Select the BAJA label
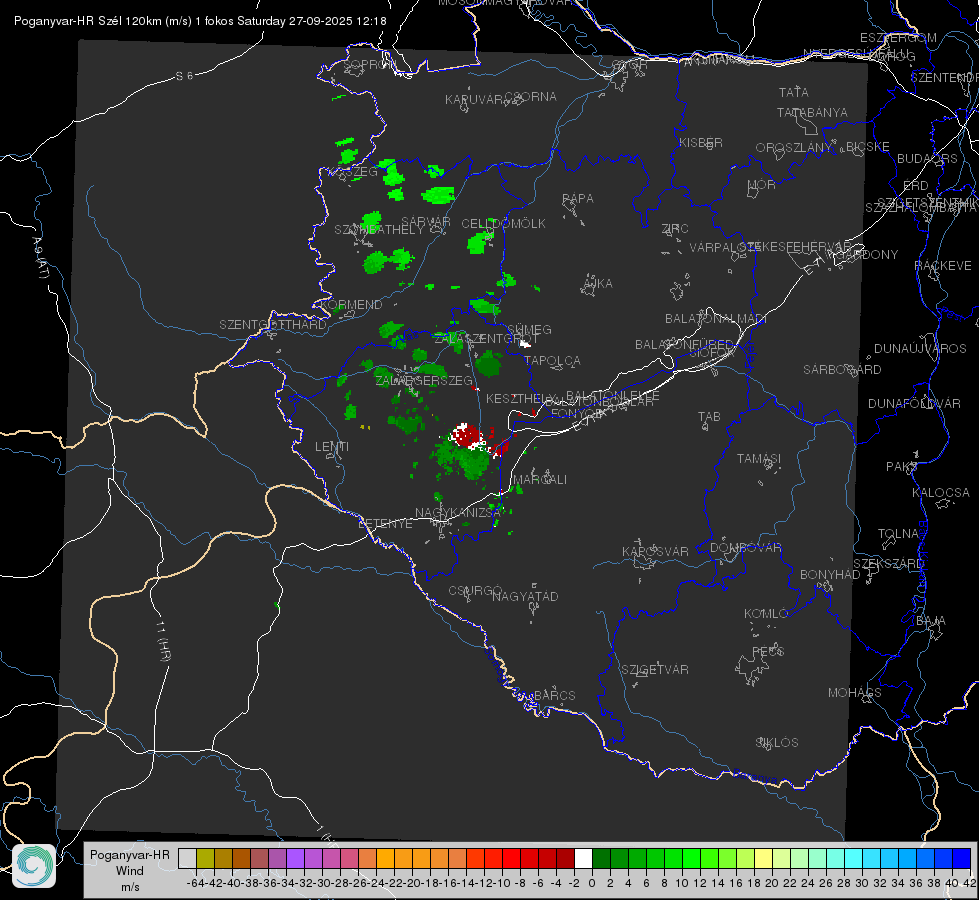Viewport: 979px width, 900px height. 931,621
